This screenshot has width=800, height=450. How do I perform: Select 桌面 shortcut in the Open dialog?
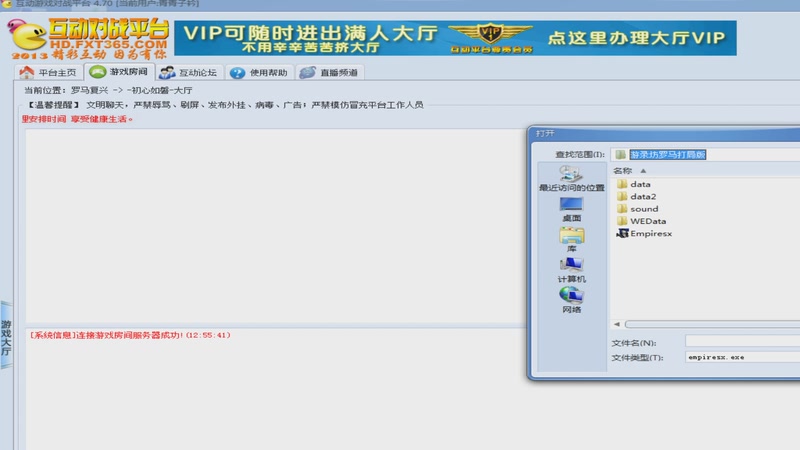571,209
